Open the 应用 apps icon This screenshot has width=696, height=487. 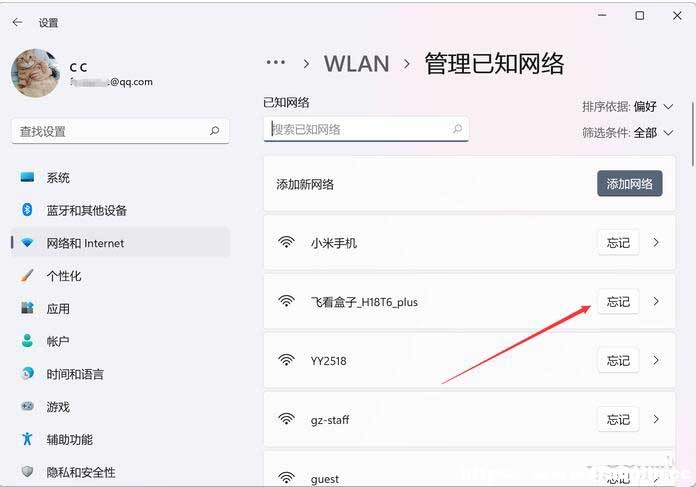point(27,308)
